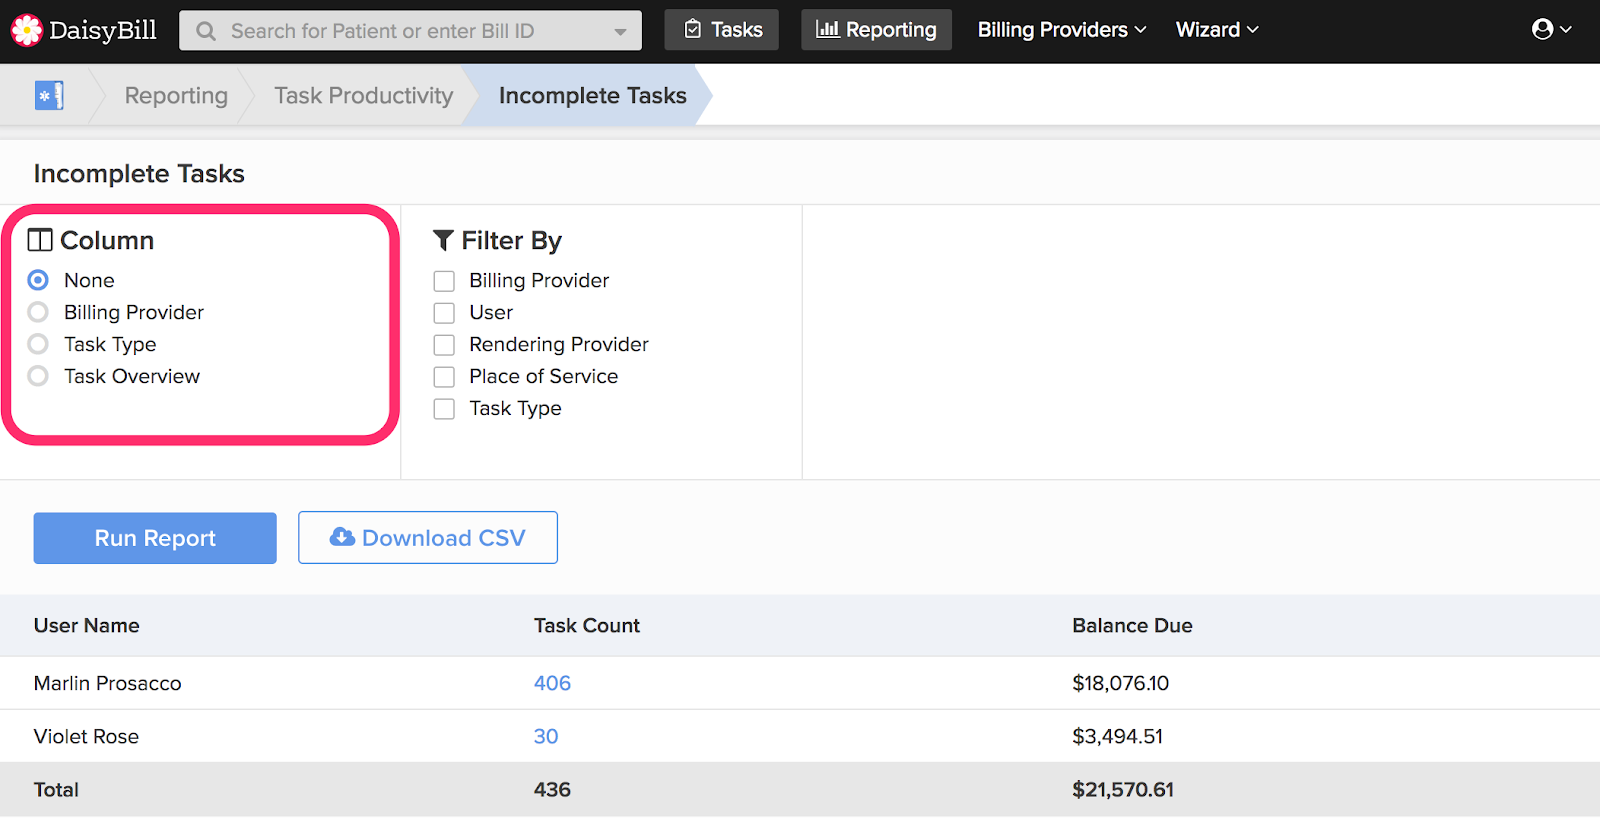Click the search magnifier icon
This screenshot has width=1600, height=818.
click(x=206, y=31)
